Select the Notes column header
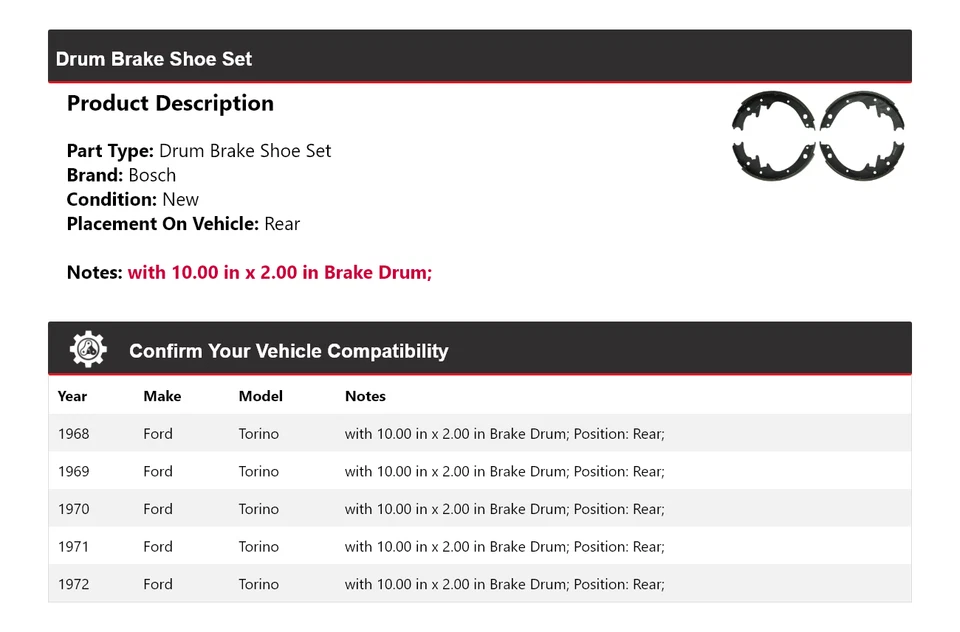Screen dimensions: 960x632 coord(365,396)
